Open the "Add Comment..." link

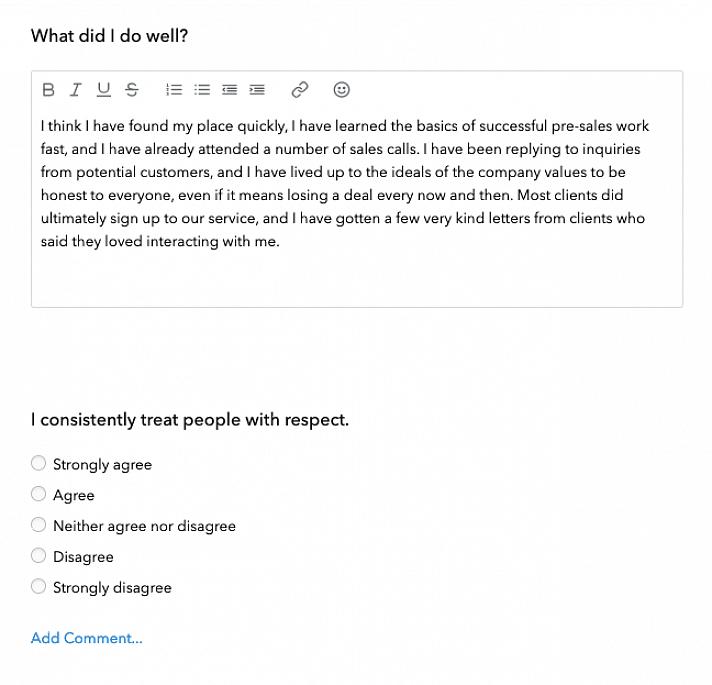(x=87, y=638)
